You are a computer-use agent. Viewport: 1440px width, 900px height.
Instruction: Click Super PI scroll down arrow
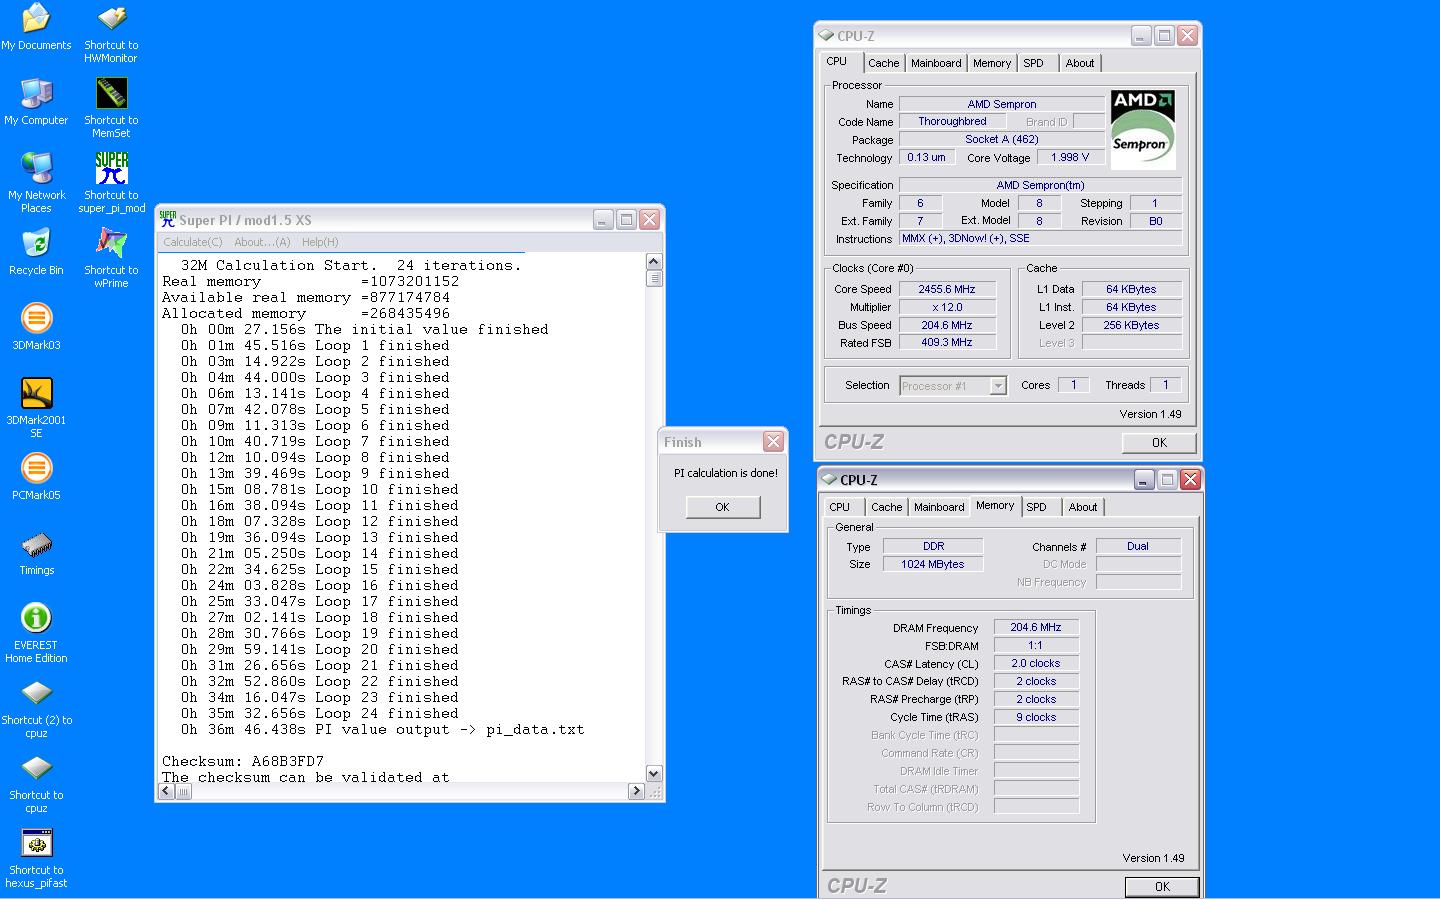click(x=654, y=773)
